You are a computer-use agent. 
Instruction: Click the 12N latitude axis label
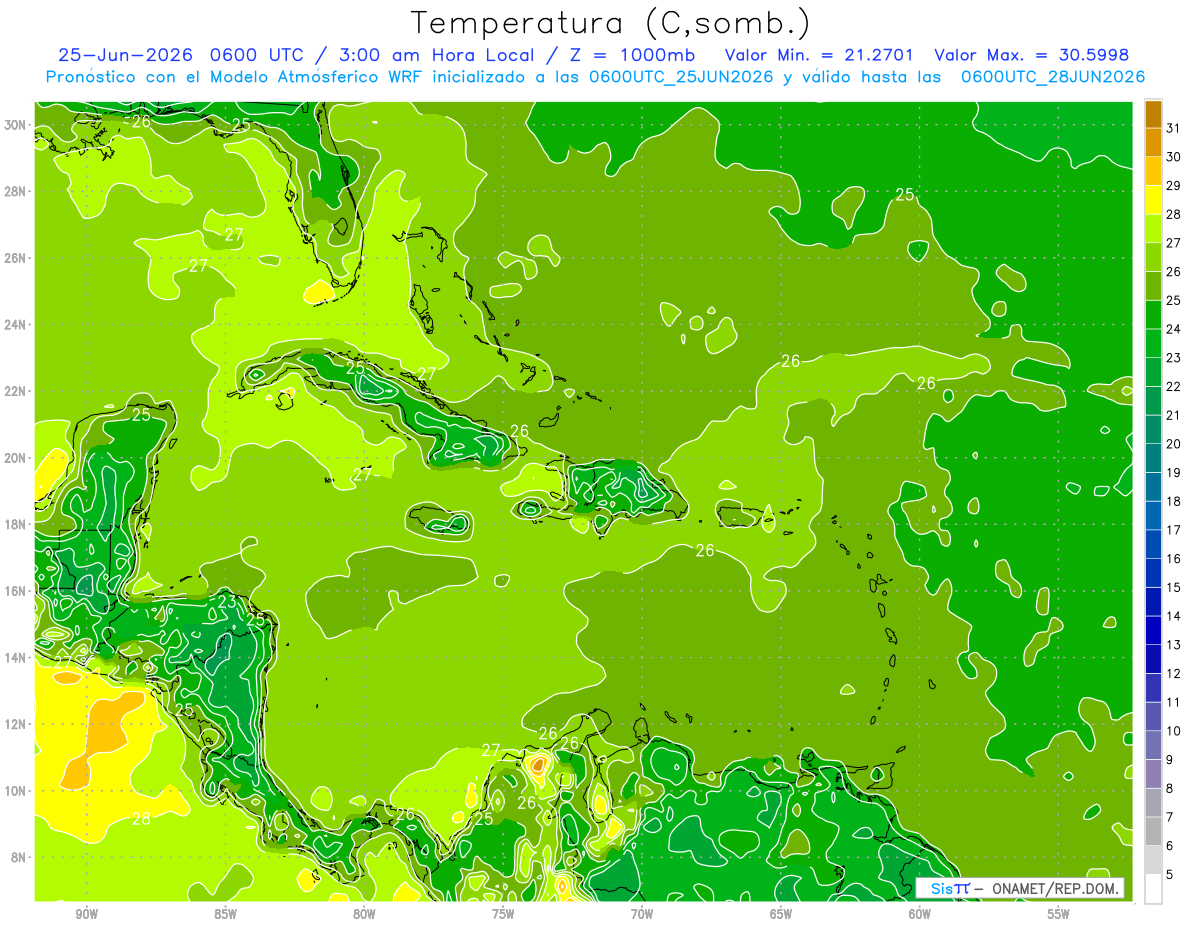17,724
